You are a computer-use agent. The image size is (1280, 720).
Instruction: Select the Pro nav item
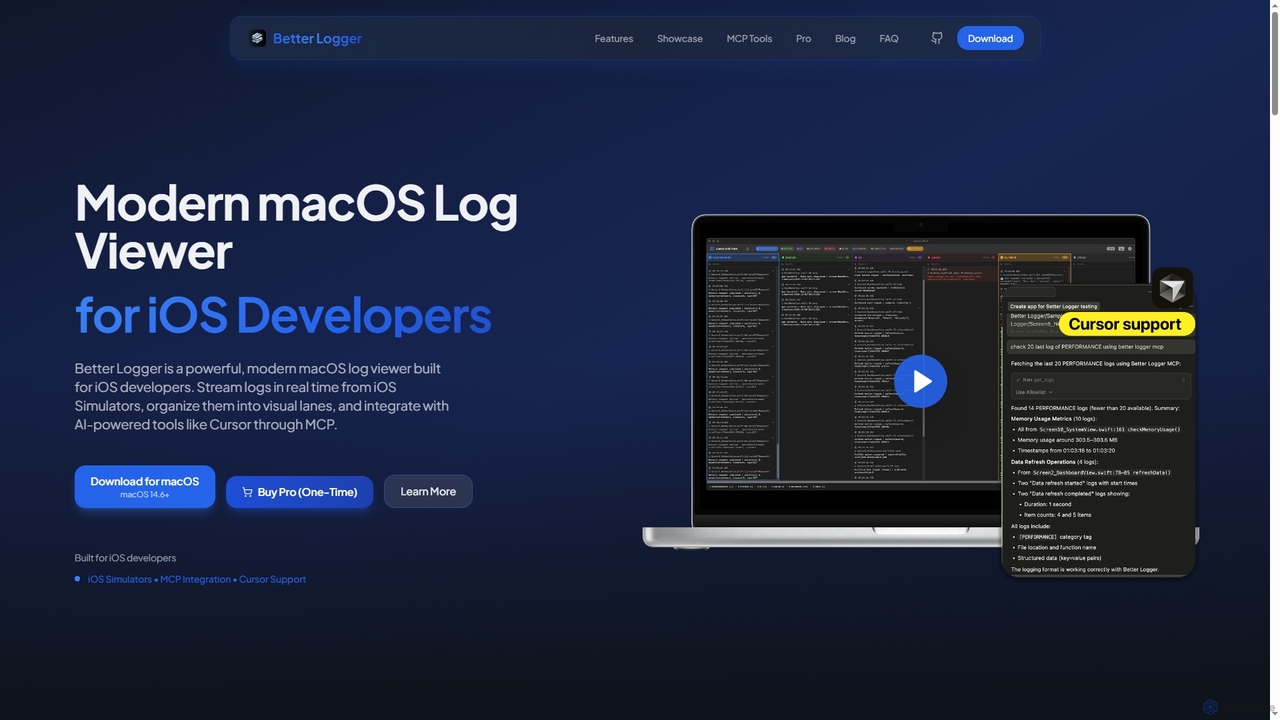point(803,38)
